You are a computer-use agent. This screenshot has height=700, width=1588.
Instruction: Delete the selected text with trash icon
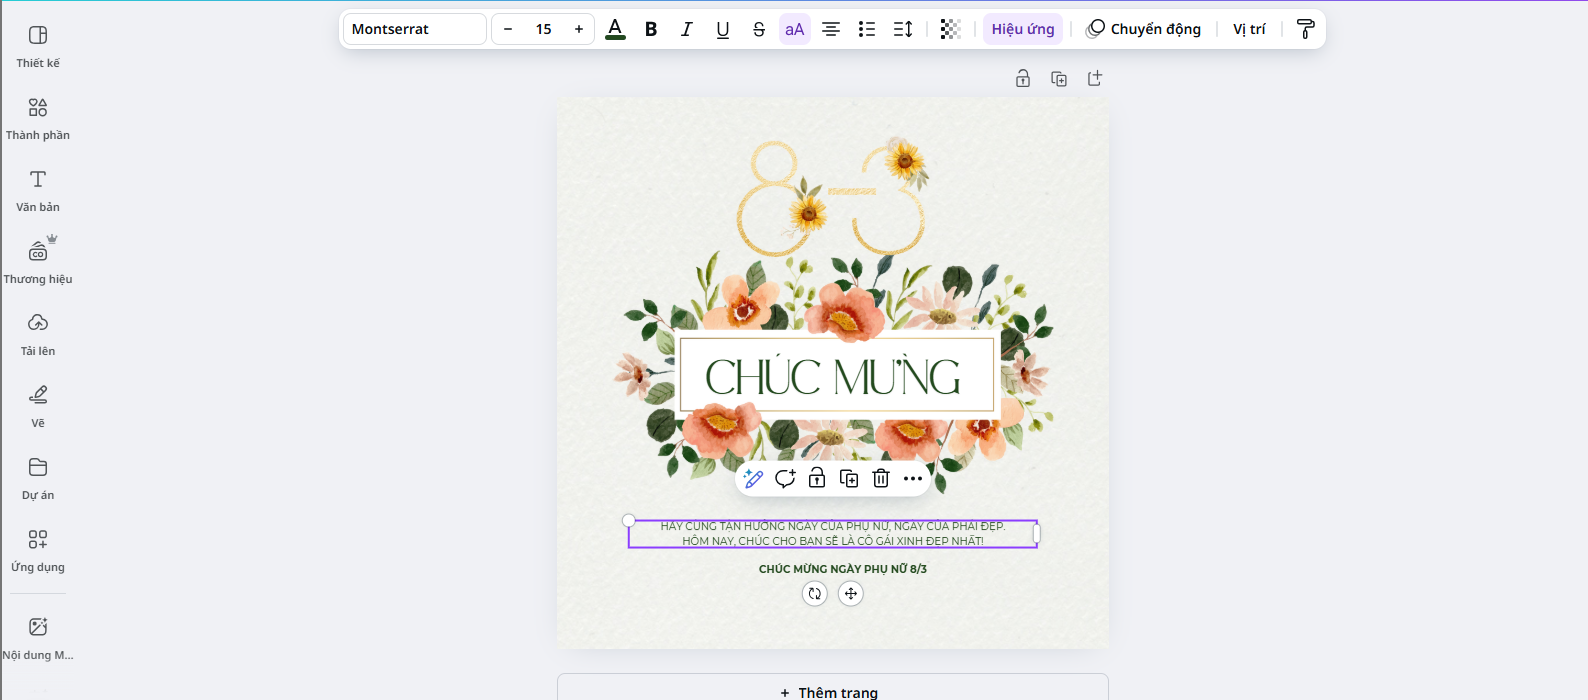[x=881, y=479]
